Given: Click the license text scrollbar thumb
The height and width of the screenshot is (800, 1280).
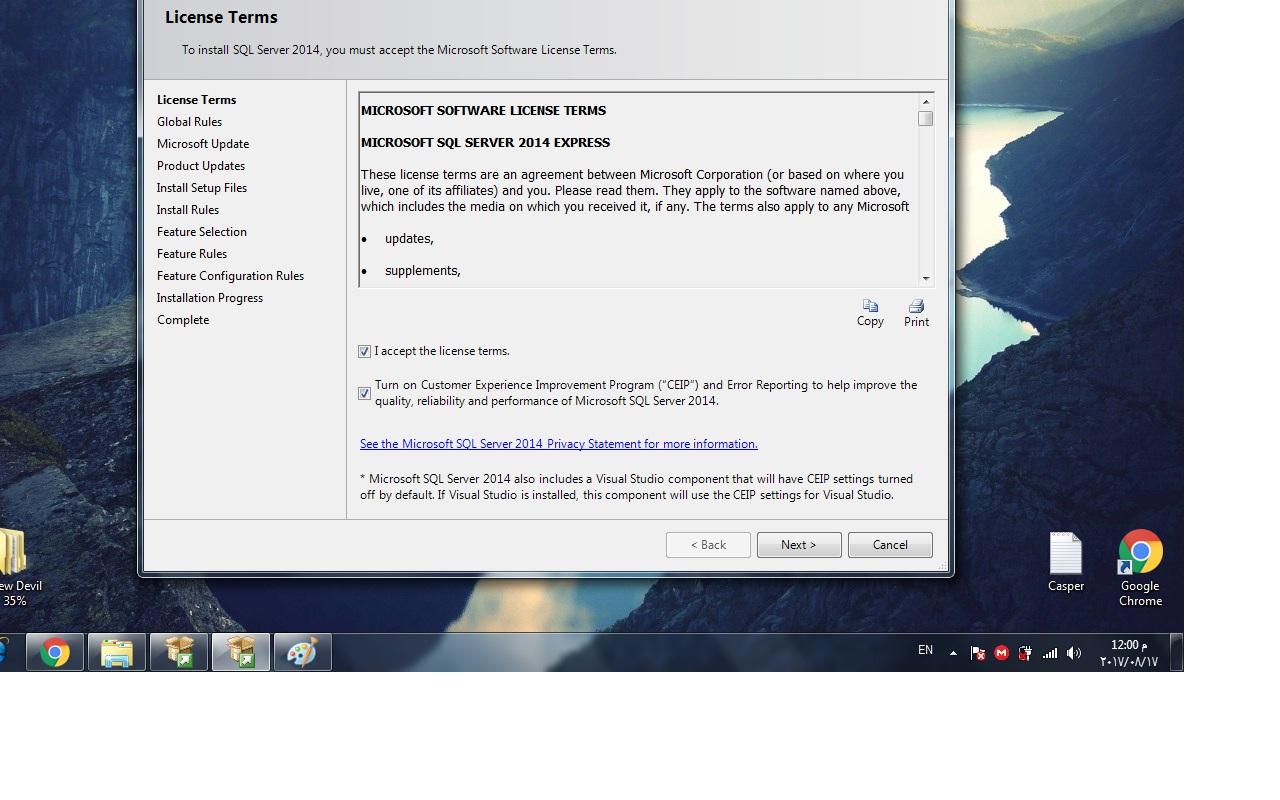Looking at the screenshot, I should tap(926, 119).
